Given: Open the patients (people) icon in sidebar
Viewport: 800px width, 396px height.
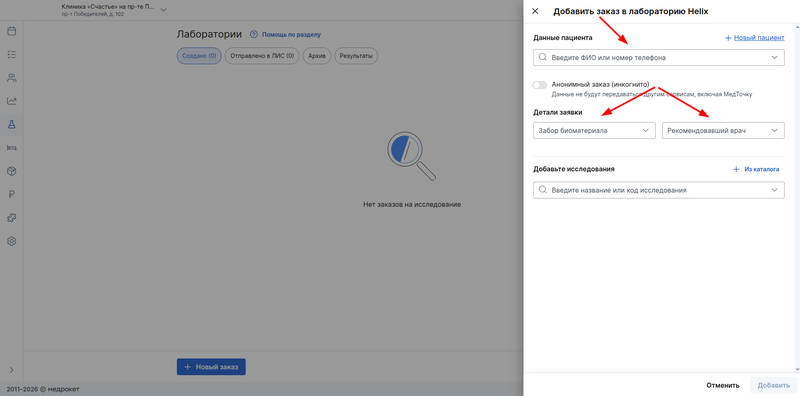Looking at the screenshot, I should tap(11, 78).
